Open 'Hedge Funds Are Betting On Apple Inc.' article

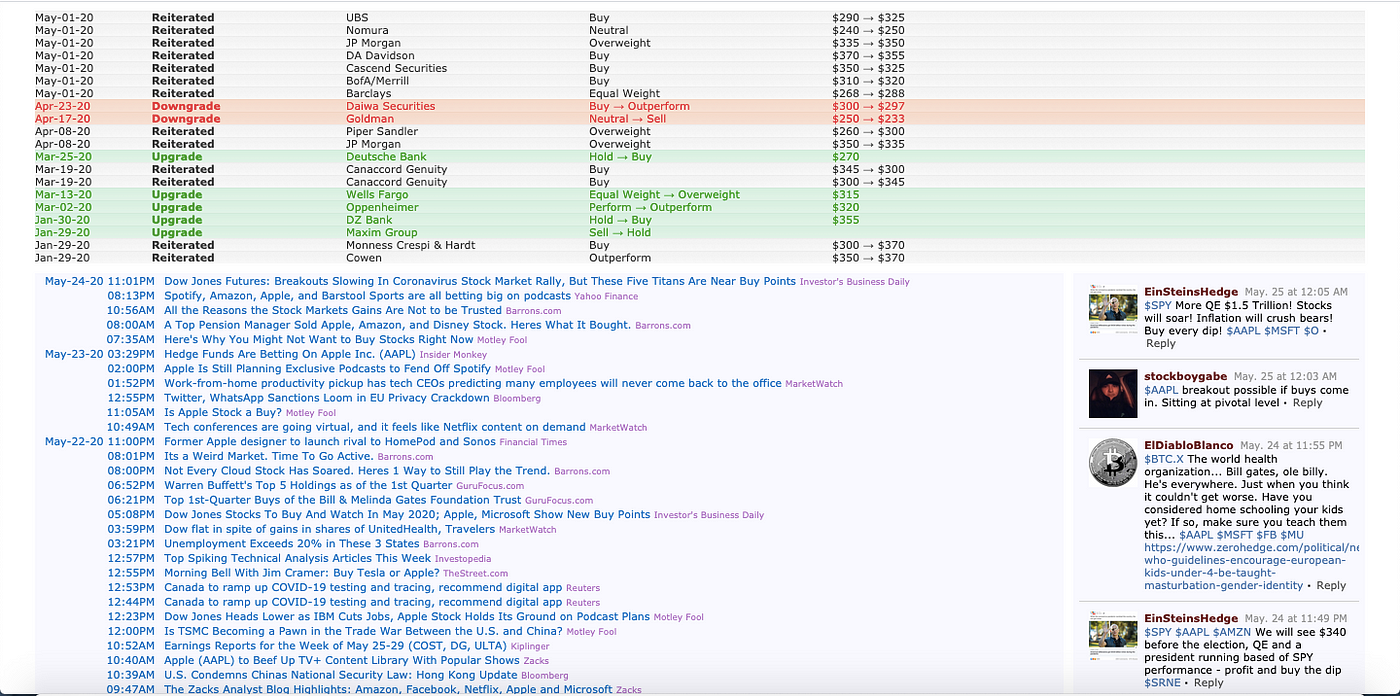coord(289,354)
